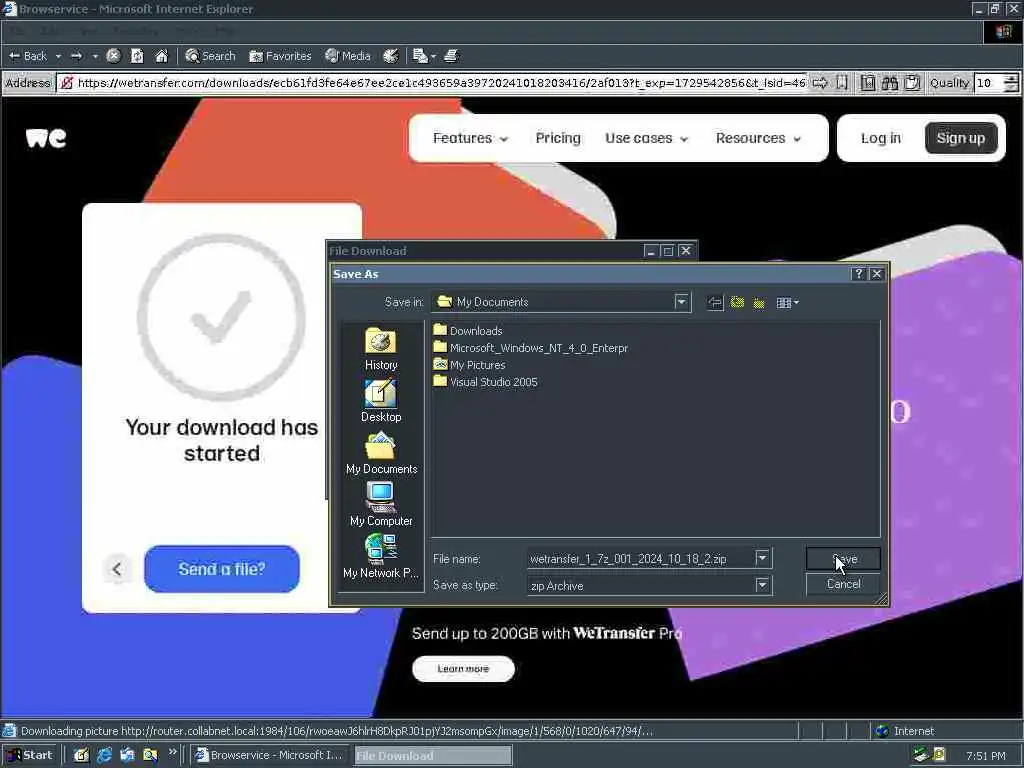1024x768 pixels.
Task: Click the binoculars find icon
Action: pos(889,83)
